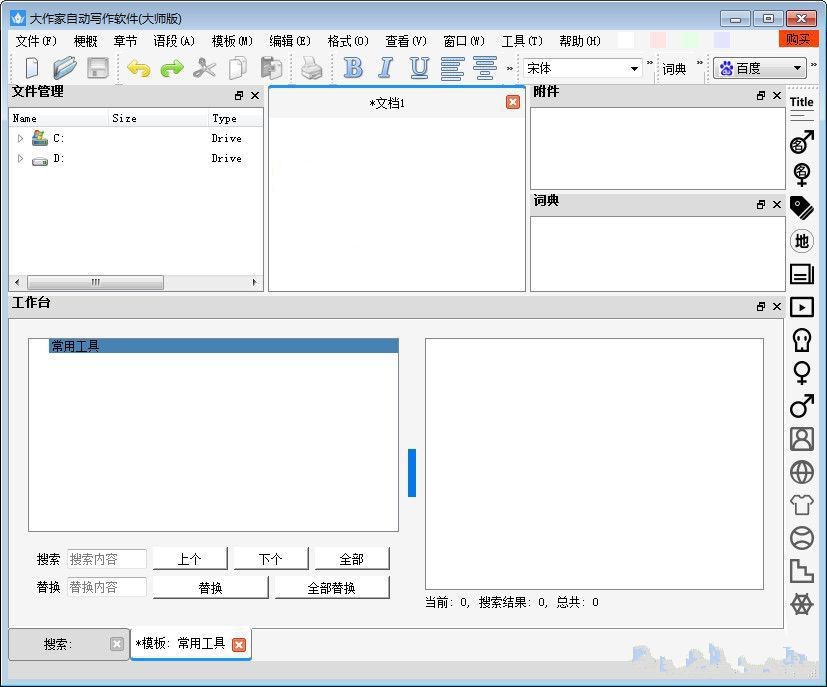This screenshot has height=687, width=827.
Task: Expand the C: drive tree node
Action: click(20, 139)
